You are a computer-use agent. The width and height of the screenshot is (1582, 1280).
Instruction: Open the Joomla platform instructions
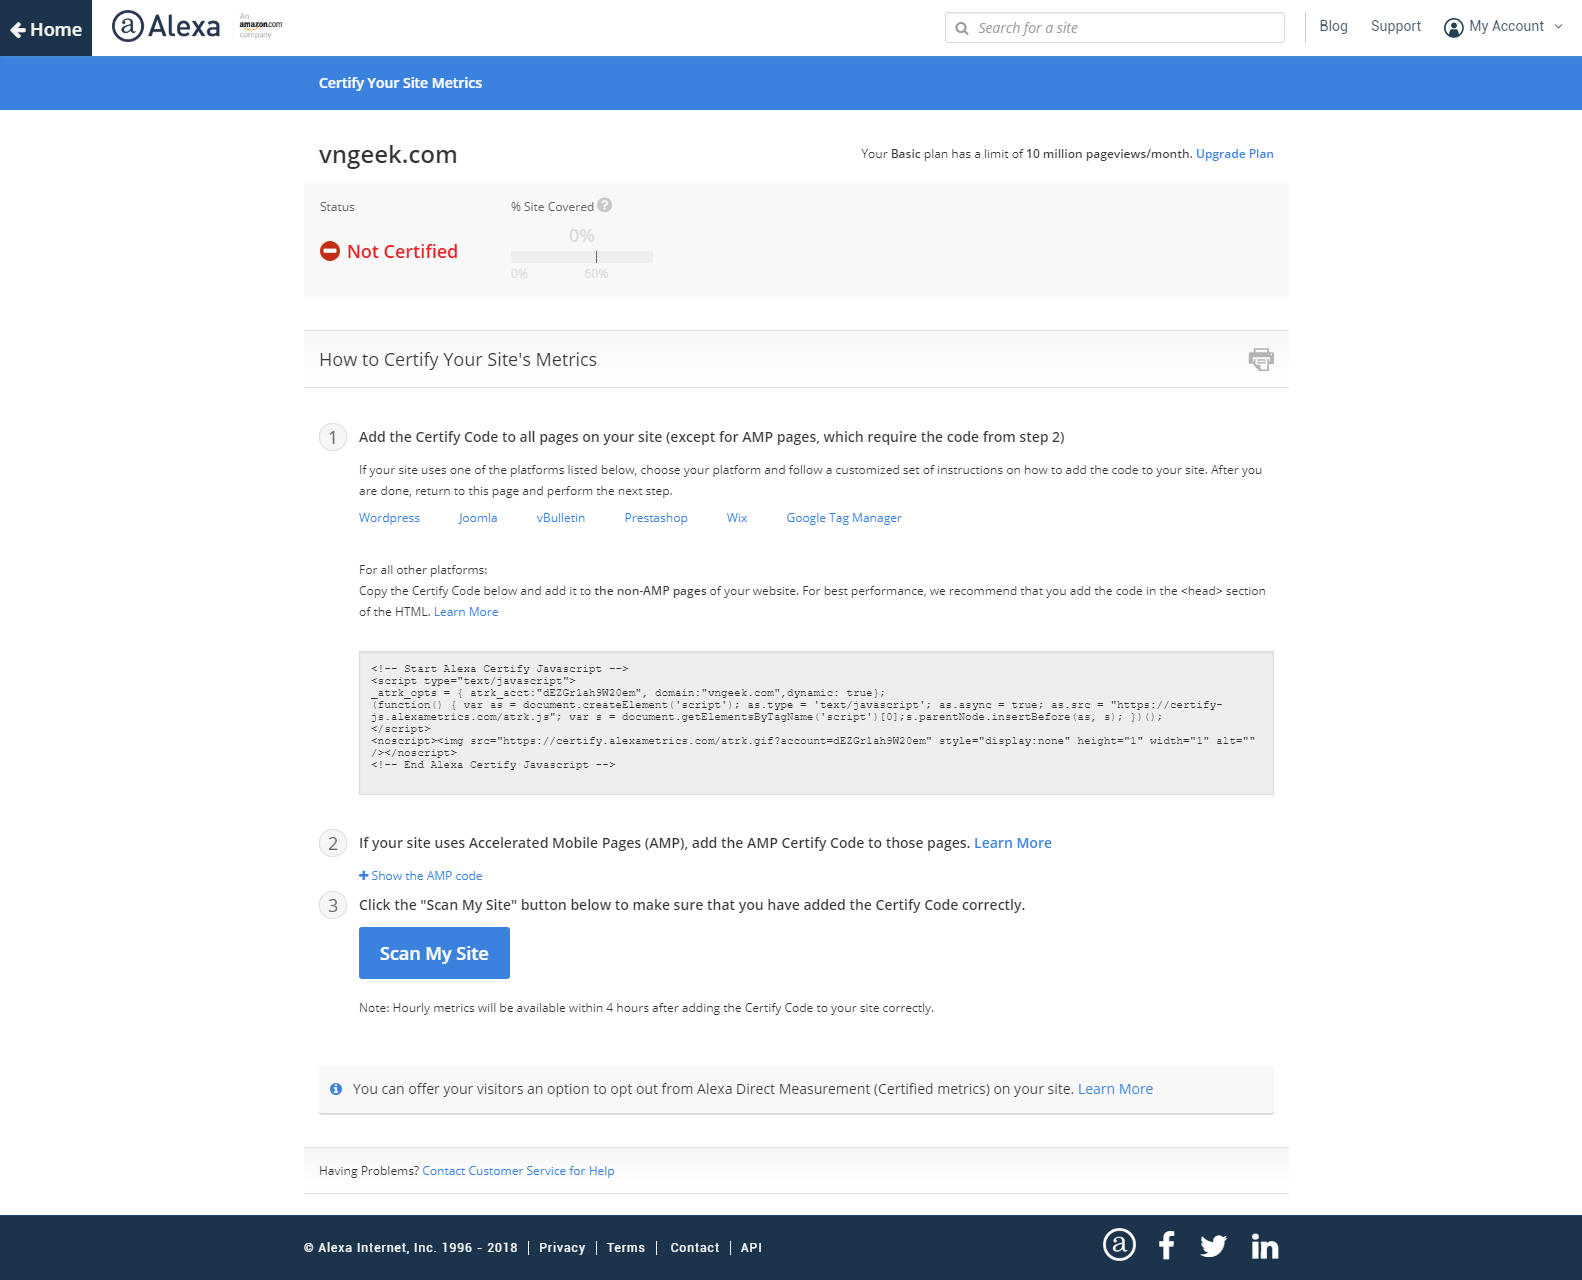478,518
